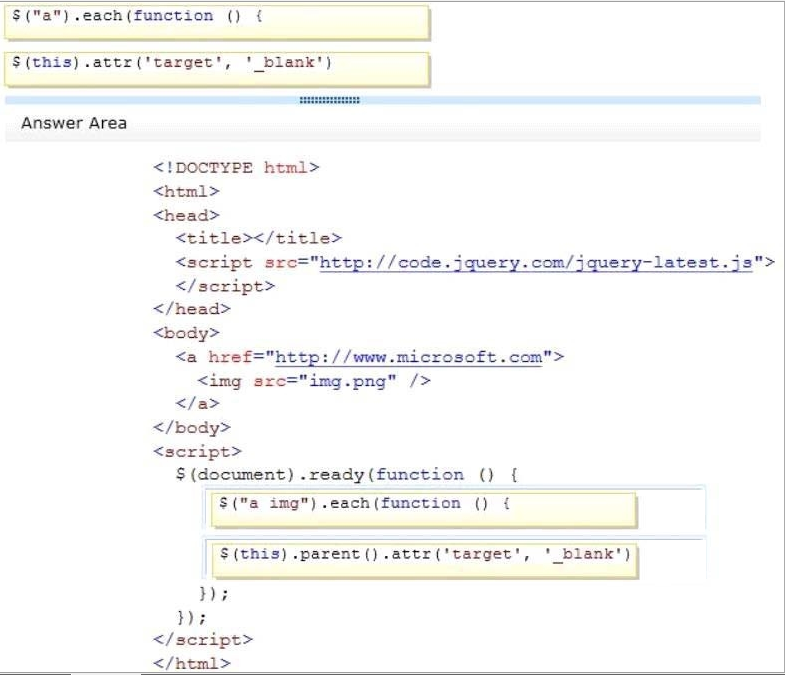Viewport: 785px width, 675px height.
Task: Select the $(this).parent().attr('target', '_blank') answer block
Action: coord(425,561)
